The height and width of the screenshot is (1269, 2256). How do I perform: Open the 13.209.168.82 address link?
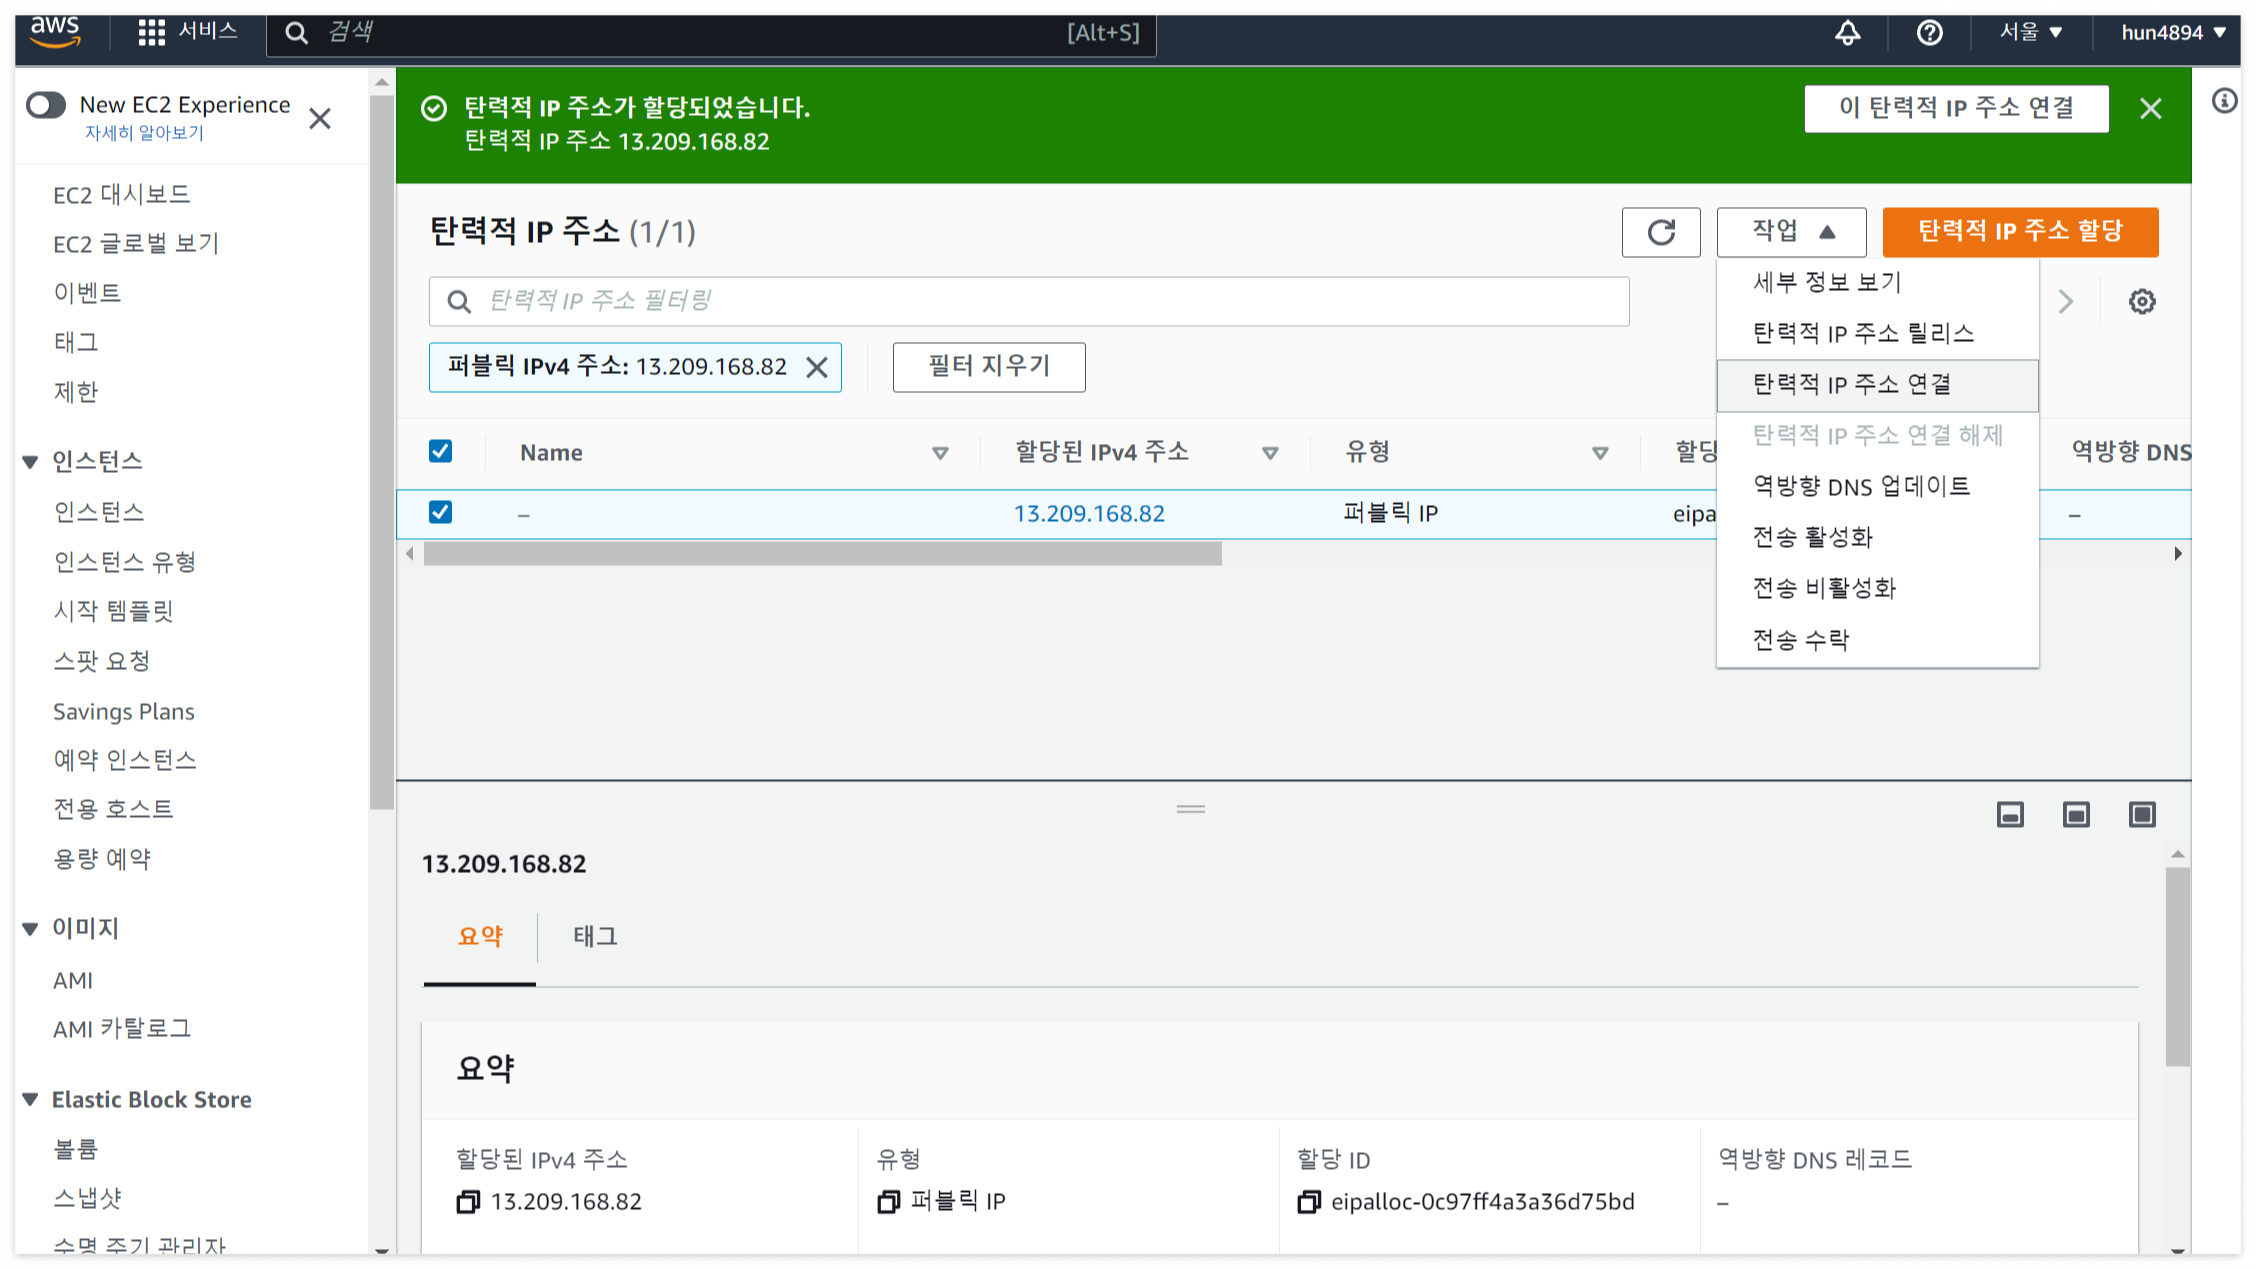click(1088, 513)
